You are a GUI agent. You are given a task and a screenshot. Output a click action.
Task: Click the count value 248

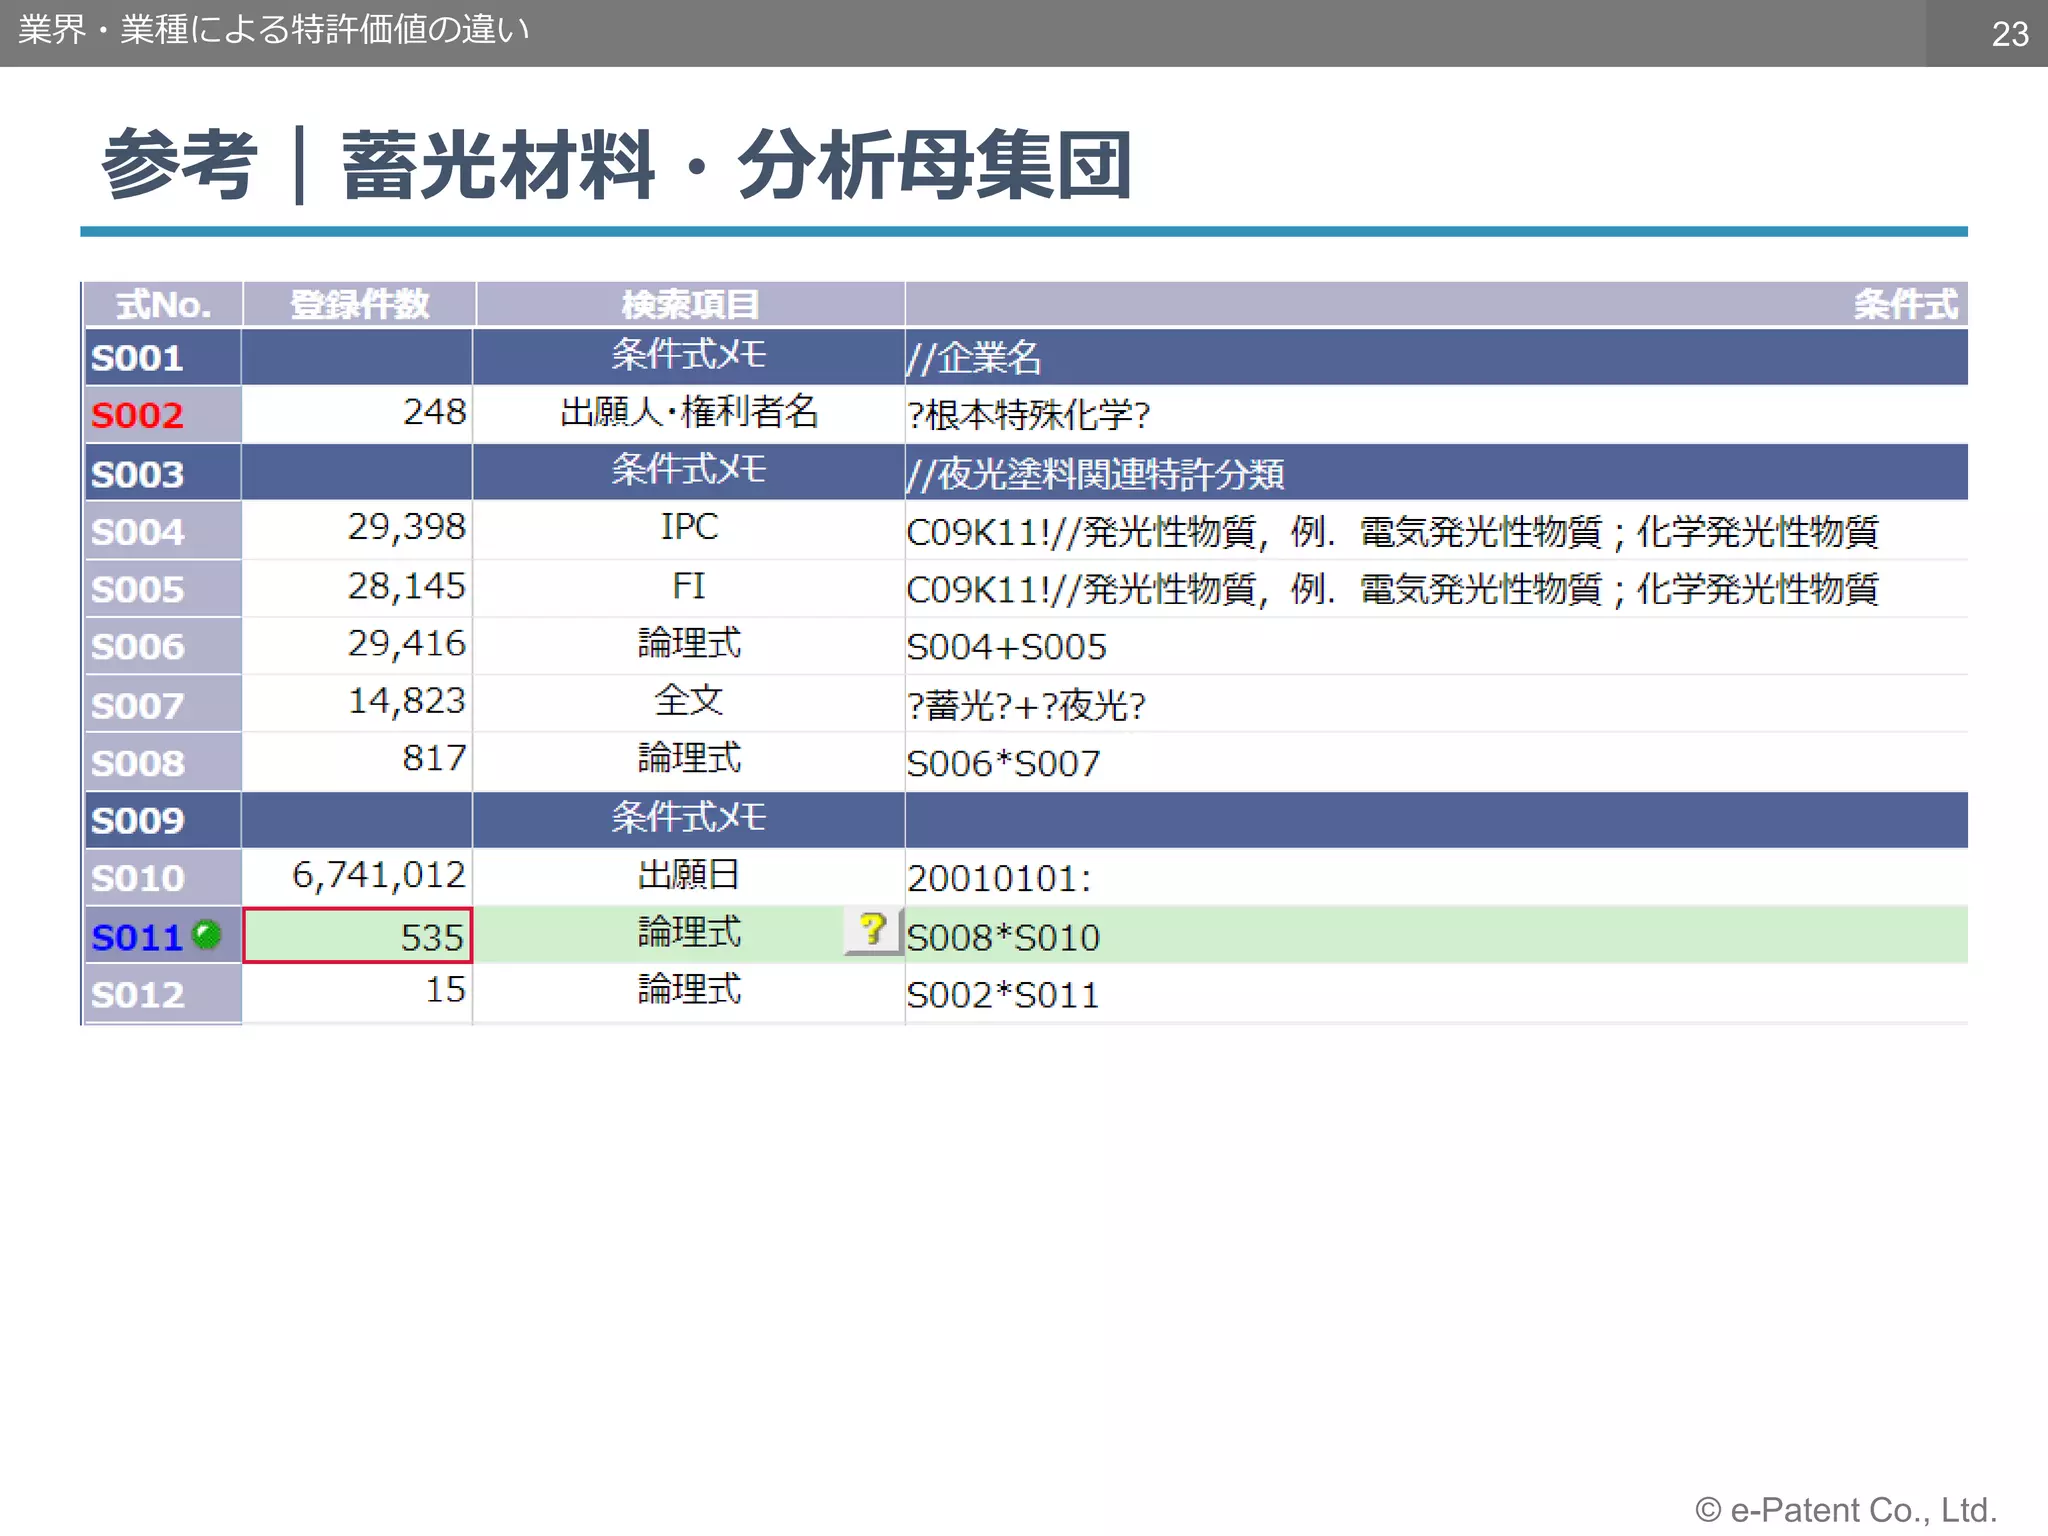tap(434, 412)
